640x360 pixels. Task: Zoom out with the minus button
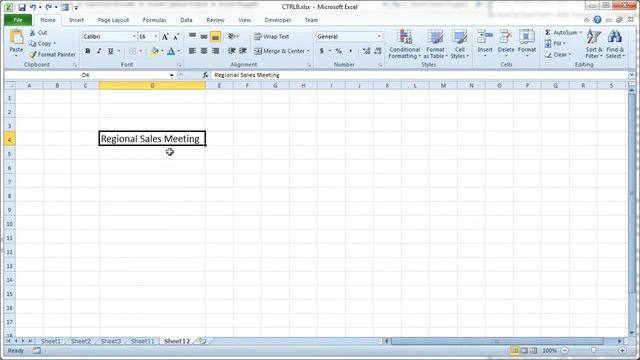point(564,350)
